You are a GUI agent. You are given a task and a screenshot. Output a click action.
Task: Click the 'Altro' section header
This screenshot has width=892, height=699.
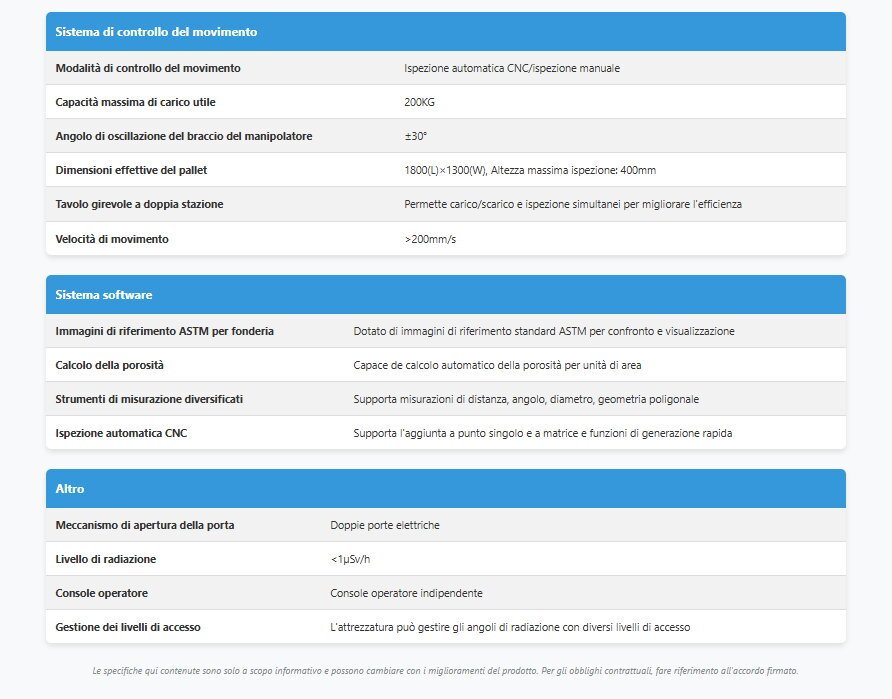[x=70, y=489]
